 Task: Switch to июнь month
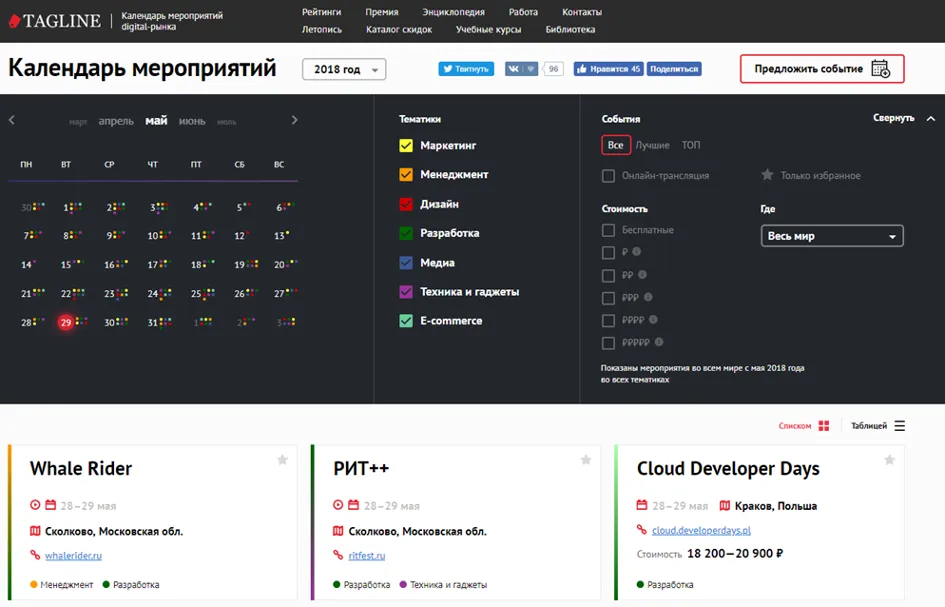click(x=192, y=121)
